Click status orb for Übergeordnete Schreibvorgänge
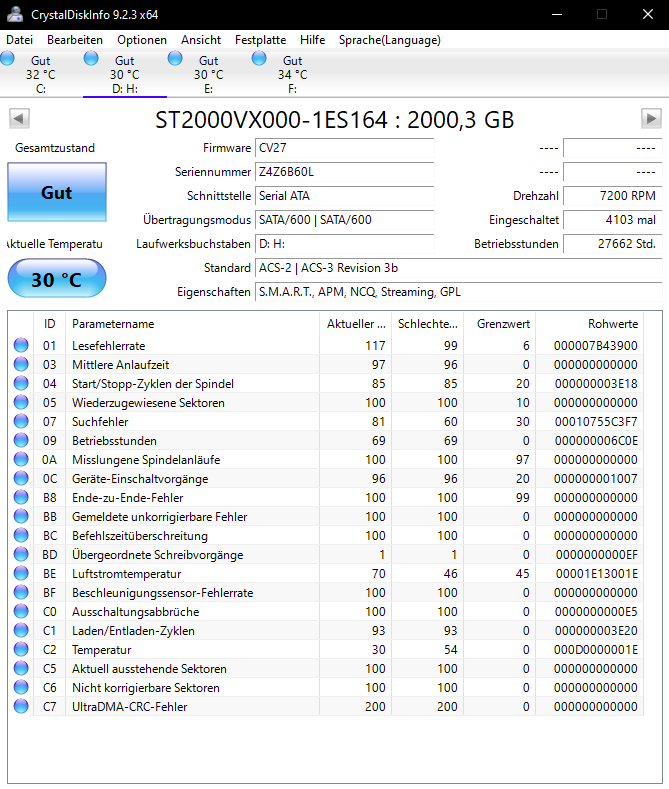Image resolution: width=669 pixels, height=789 pixels. pyautogui.click(x=21, y=555)
